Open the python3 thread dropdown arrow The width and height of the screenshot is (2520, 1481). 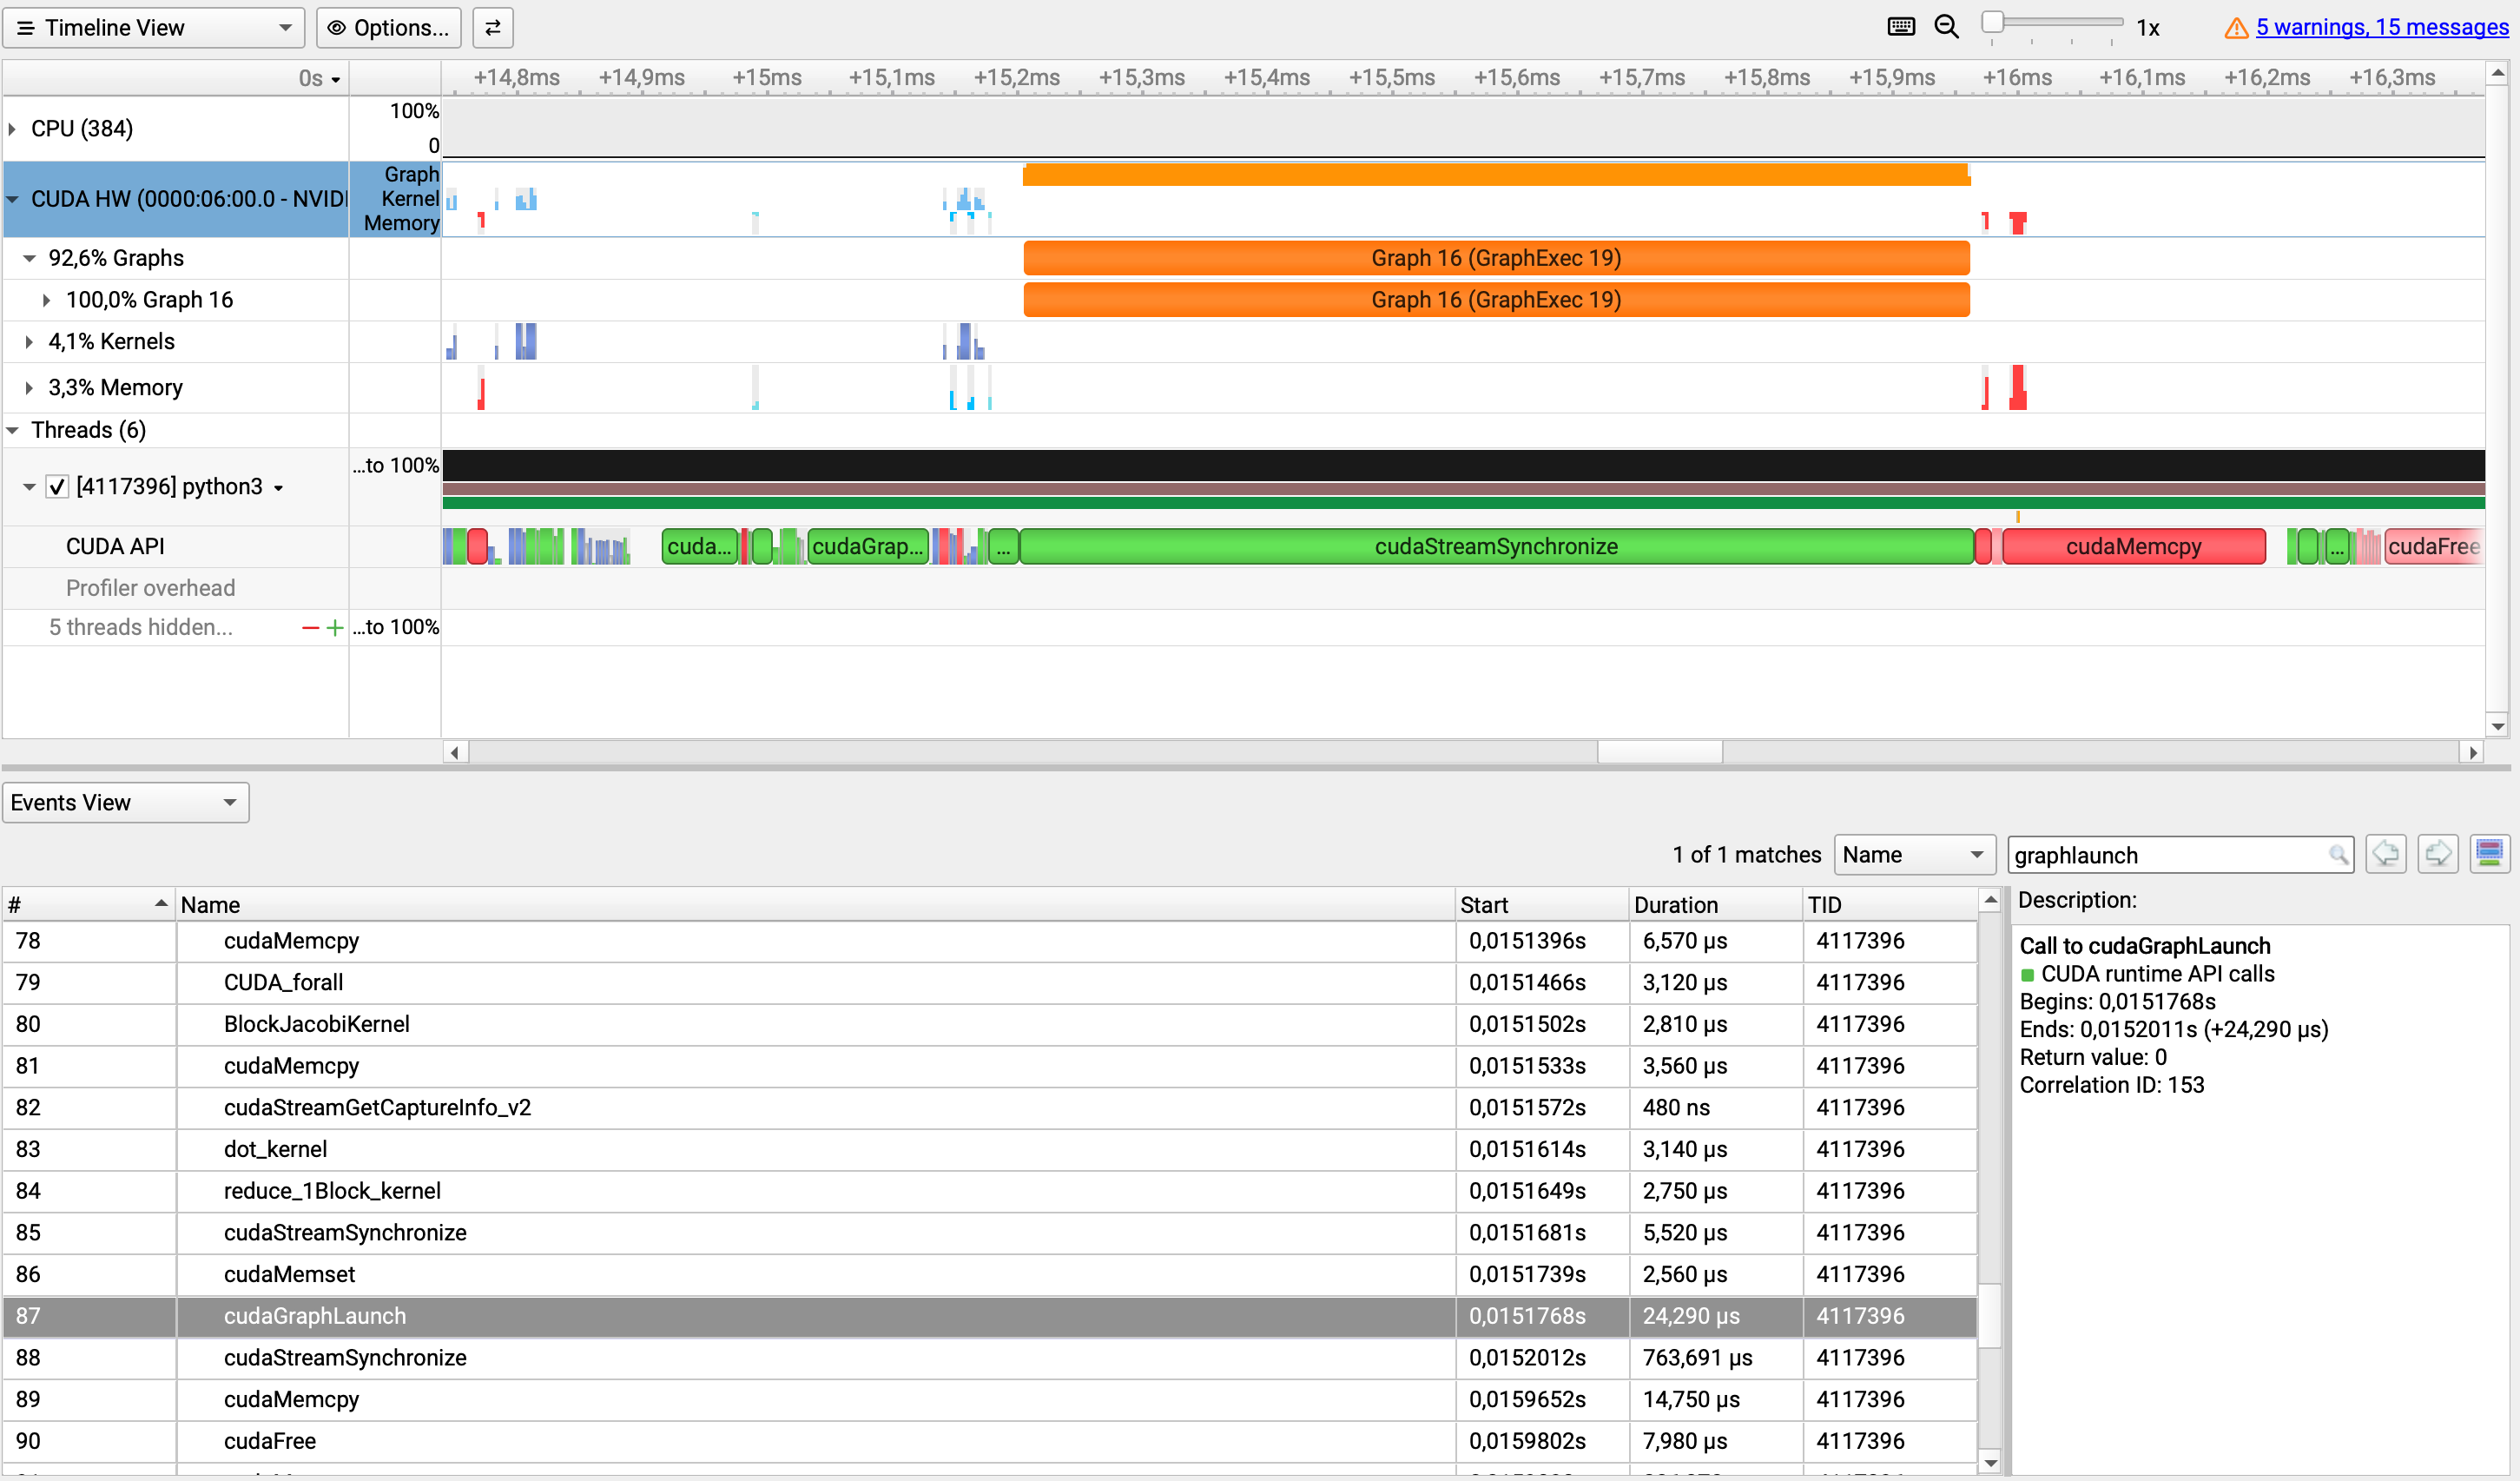279,488
